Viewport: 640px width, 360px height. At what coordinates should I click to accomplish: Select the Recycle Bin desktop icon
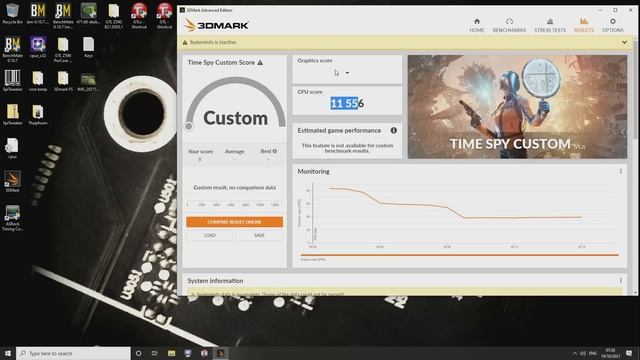(12, 14)
